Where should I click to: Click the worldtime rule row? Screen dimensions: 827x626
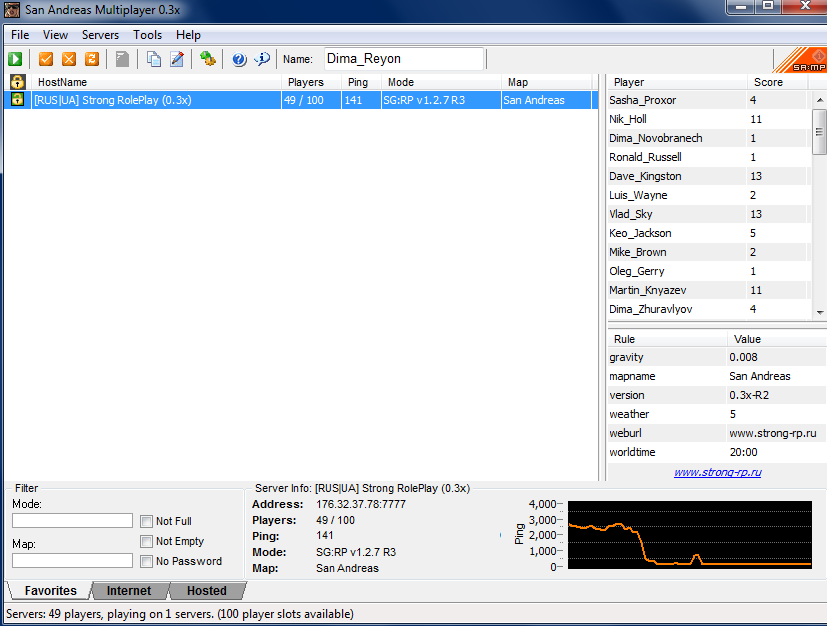click(x=716, y=452)
